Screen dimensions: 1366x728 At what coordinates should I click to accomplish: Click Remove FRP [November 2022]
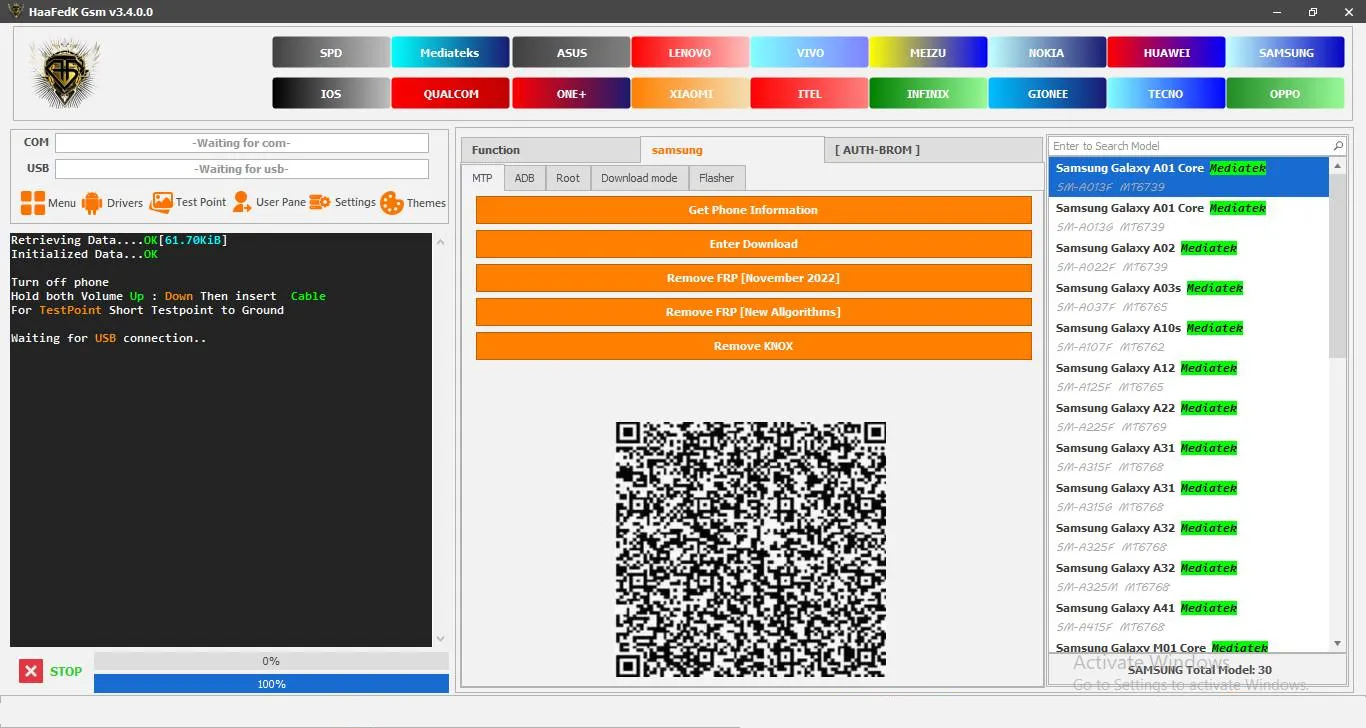pyautogui.click(x=753, y=278)
